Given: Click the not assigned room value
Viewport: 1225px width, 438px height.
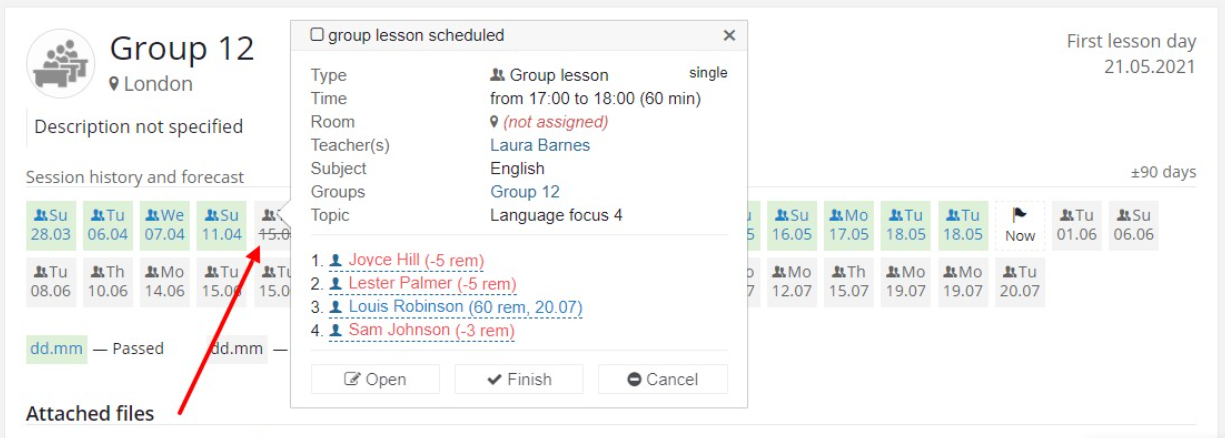Looking at the screenshot, I should (x=555, y=122).
